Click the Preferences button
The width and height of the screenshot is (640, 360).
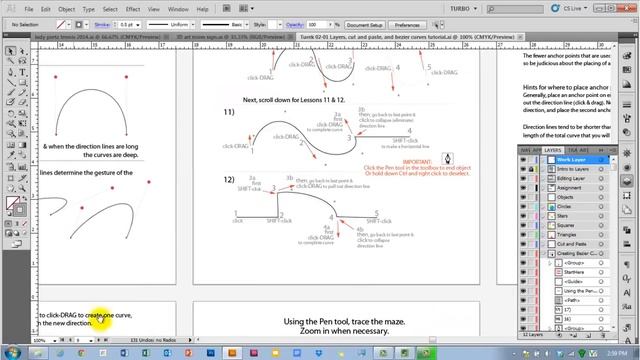[x=407, y=25]
